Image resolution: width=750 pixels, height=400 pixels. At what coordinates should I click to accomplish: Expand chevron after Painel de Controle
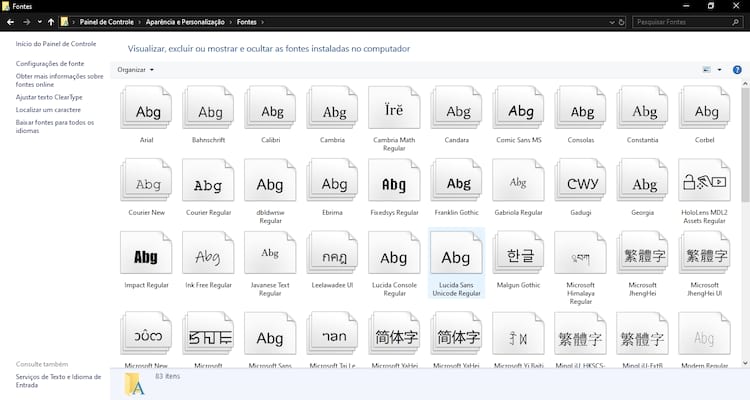[x=140, y=22]
